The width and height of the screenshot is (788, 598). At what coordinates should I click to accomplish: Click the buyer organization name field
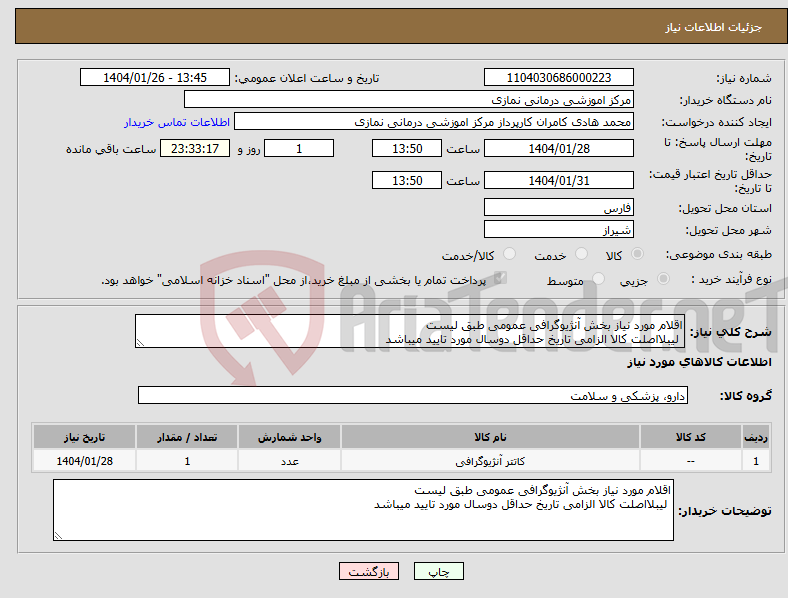pos(409,99)
